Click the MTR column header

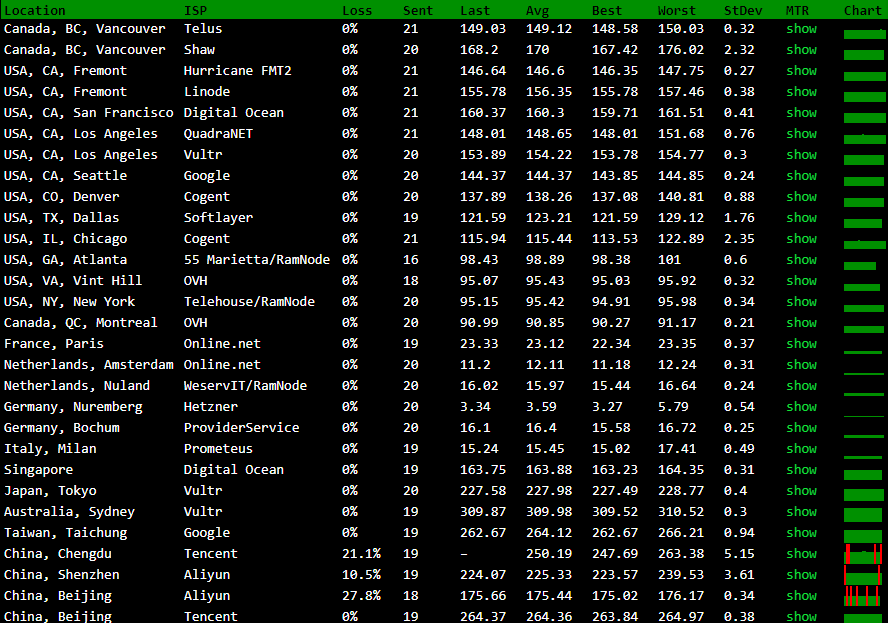(x=797, y=10)
